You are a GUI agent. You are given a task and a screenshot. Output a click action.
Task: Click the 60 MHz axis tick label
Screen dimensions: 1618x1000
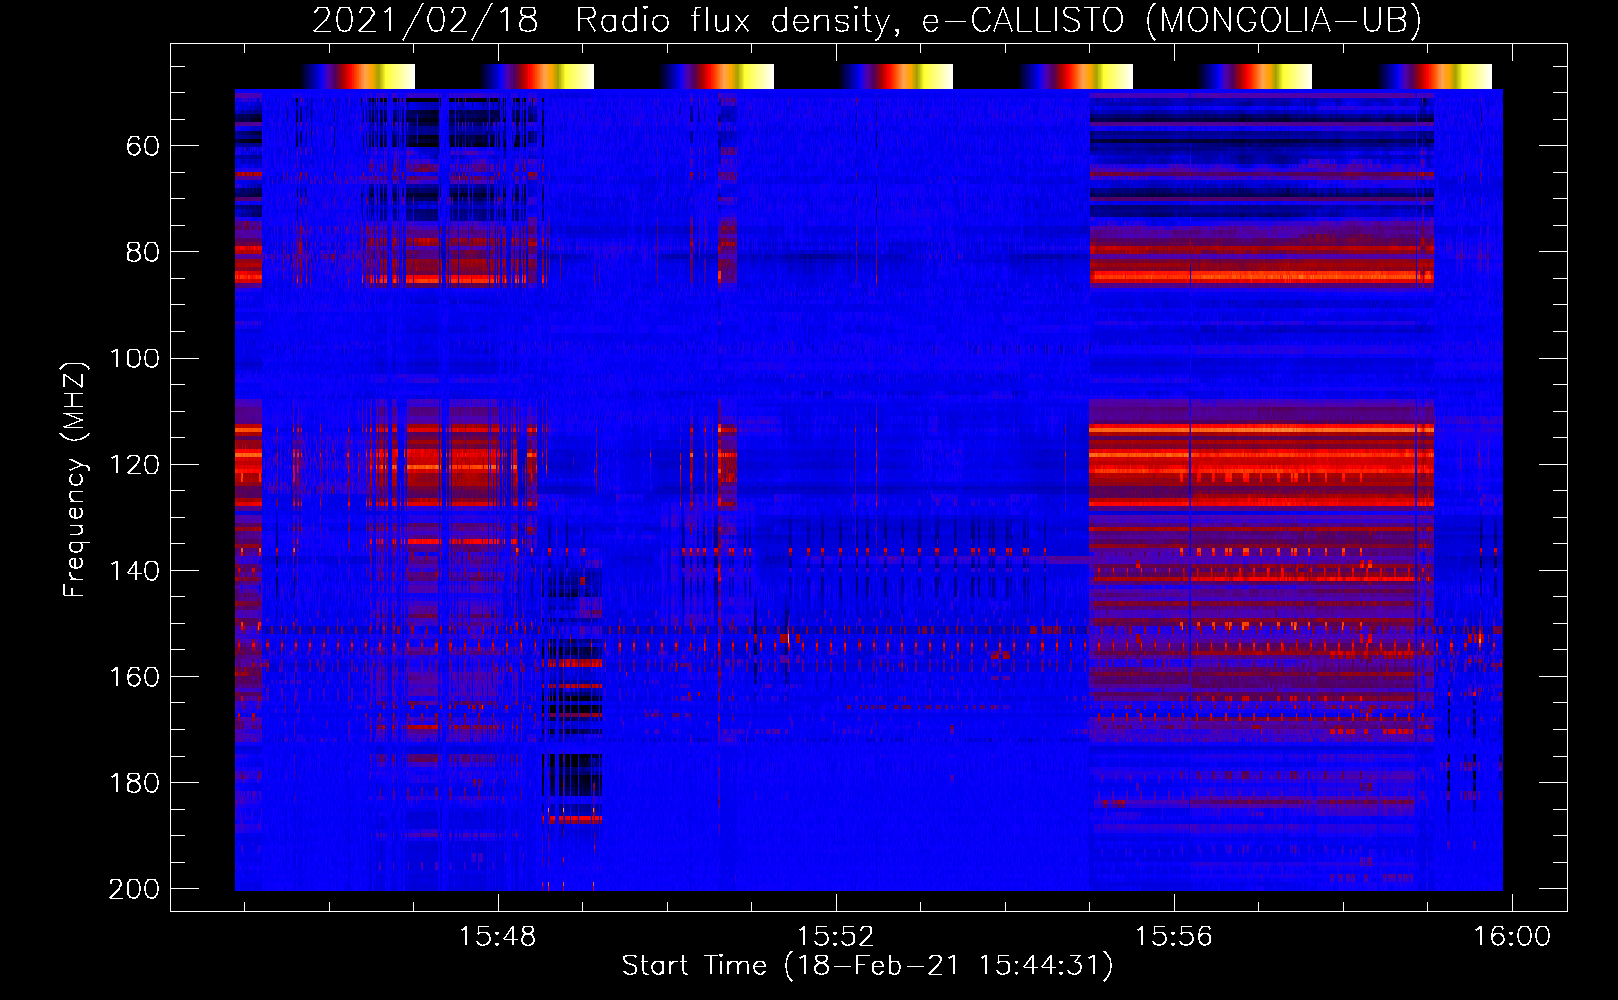(143, 147)
